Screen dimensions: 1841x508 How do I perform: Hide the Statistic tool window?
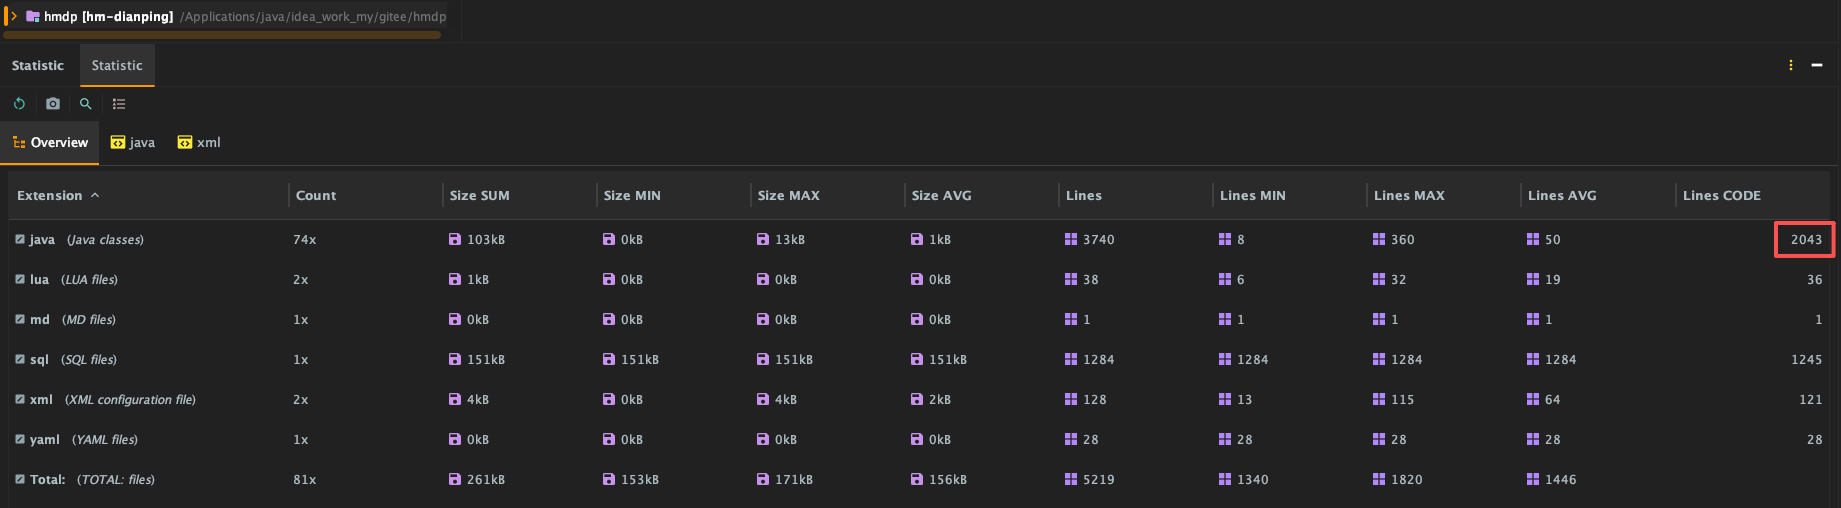tap(1817, 65)
